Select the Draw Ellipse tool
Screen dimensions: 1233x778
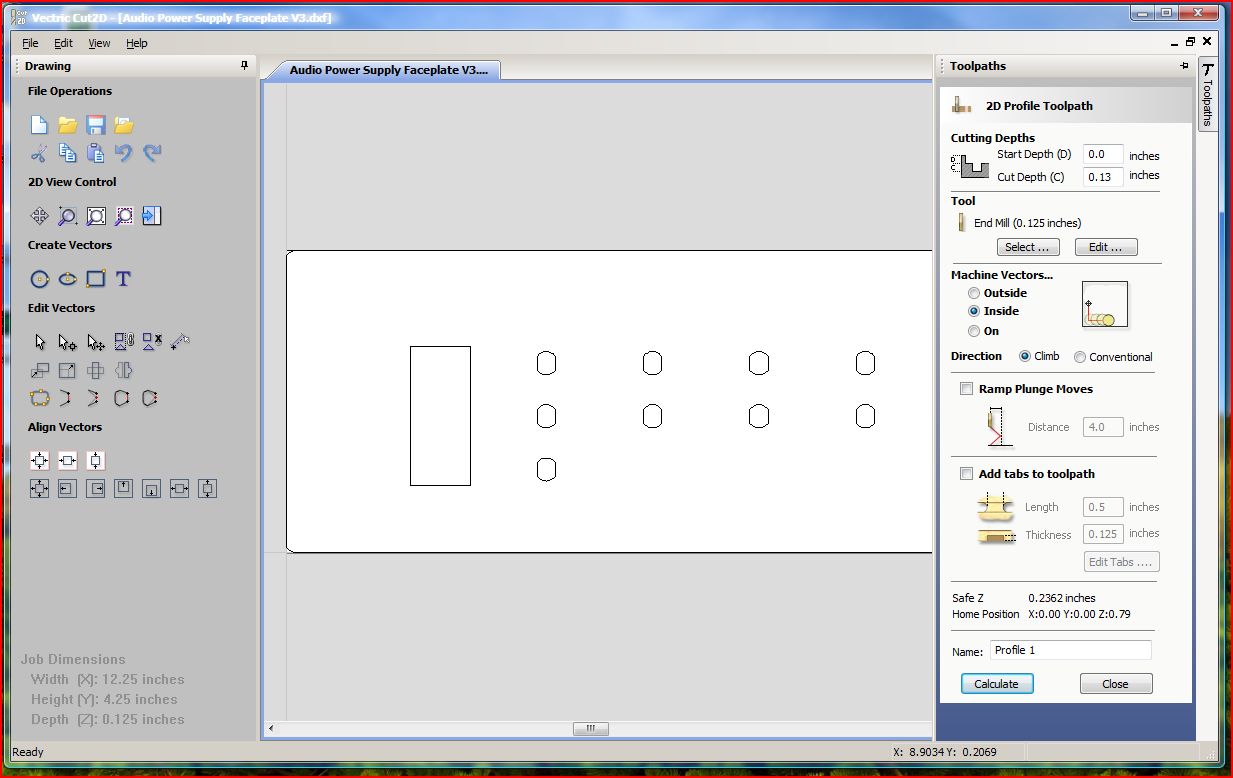(x=67, y=279)
